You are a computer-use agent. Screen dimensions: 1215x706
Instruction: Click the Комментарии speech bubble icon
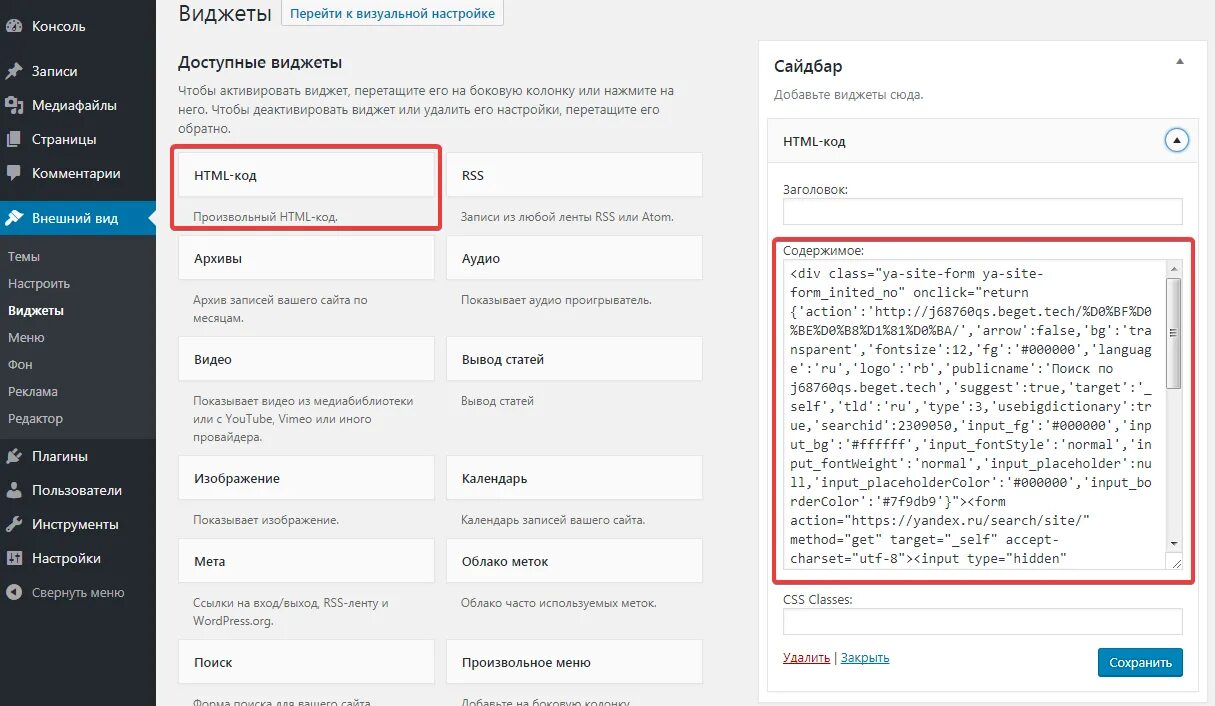pyautogui.click(x=14, y=173)
